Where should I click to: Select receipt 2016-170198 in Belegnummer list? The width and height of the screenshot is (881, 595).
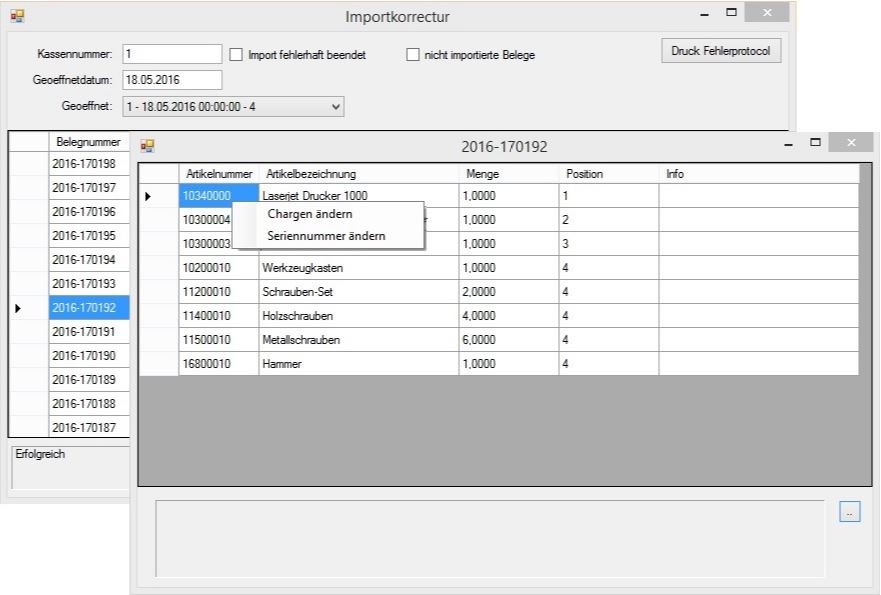tap(84, 164)
